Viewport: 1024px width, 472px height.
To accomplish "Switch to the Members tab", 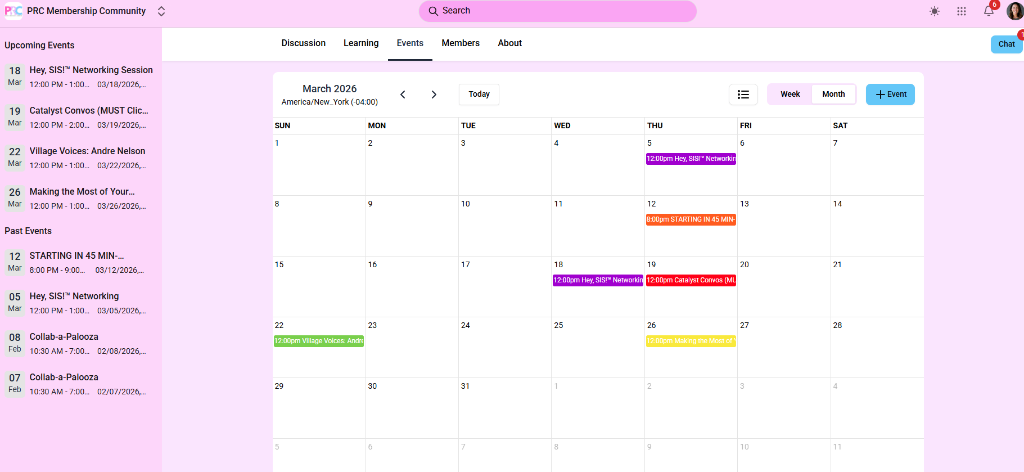I will coord(460,43).
